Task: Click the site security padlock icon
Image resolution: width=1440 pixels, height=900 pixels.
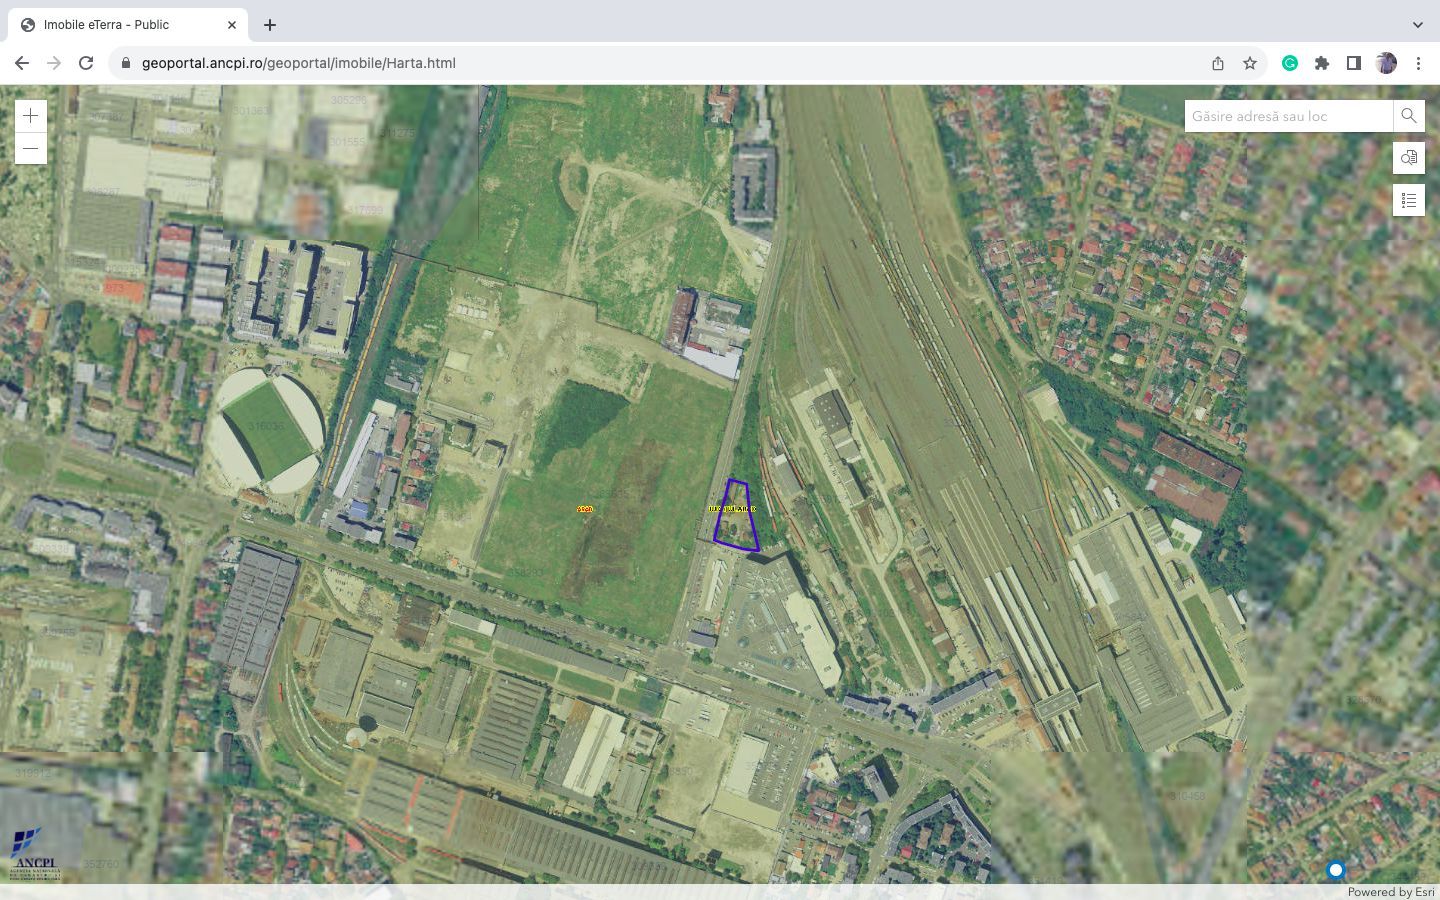Action: click(x=125, y=62)
